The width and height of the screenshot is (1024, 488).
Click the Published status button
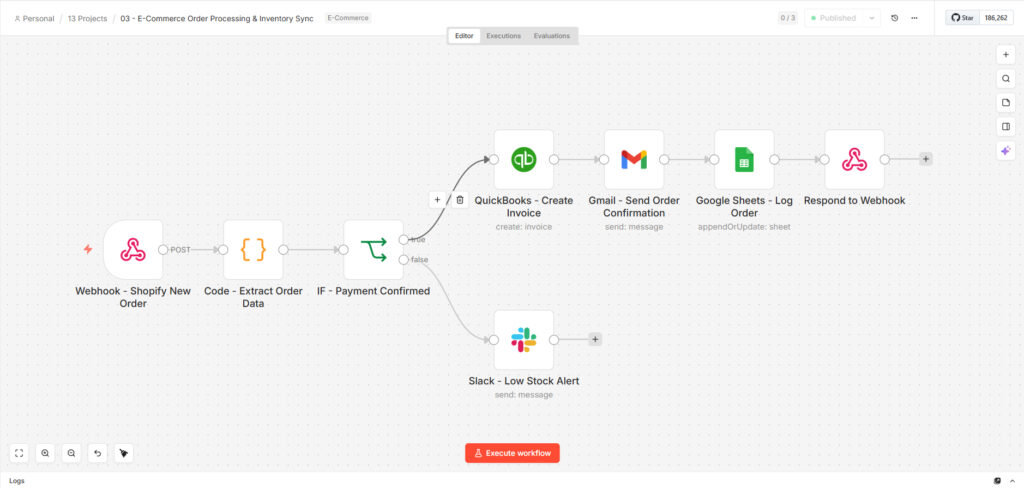[x=834, y=18]
